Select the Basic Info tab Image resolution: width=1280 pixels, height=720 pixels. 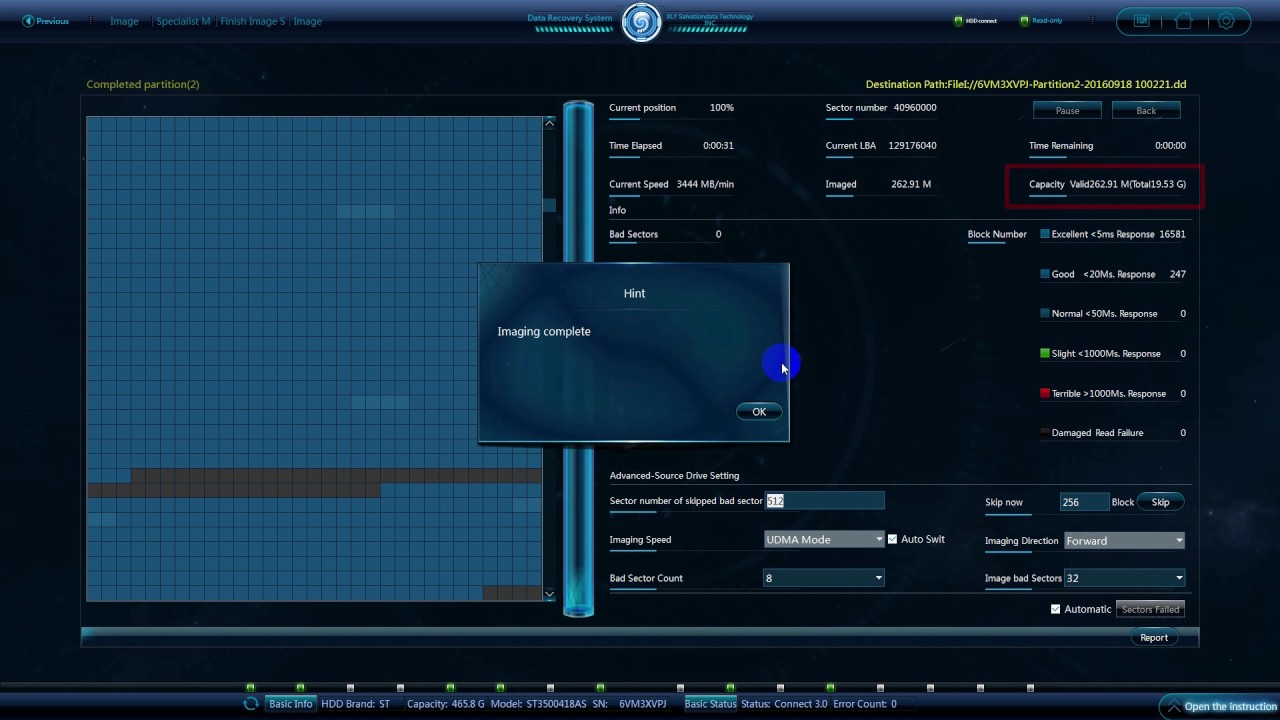pos(291,704)
